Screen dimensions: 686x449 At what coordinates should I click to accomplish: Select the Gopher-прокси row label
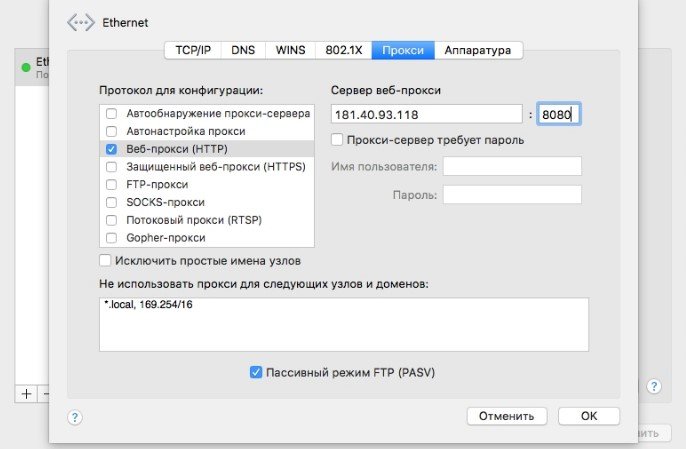166,238
